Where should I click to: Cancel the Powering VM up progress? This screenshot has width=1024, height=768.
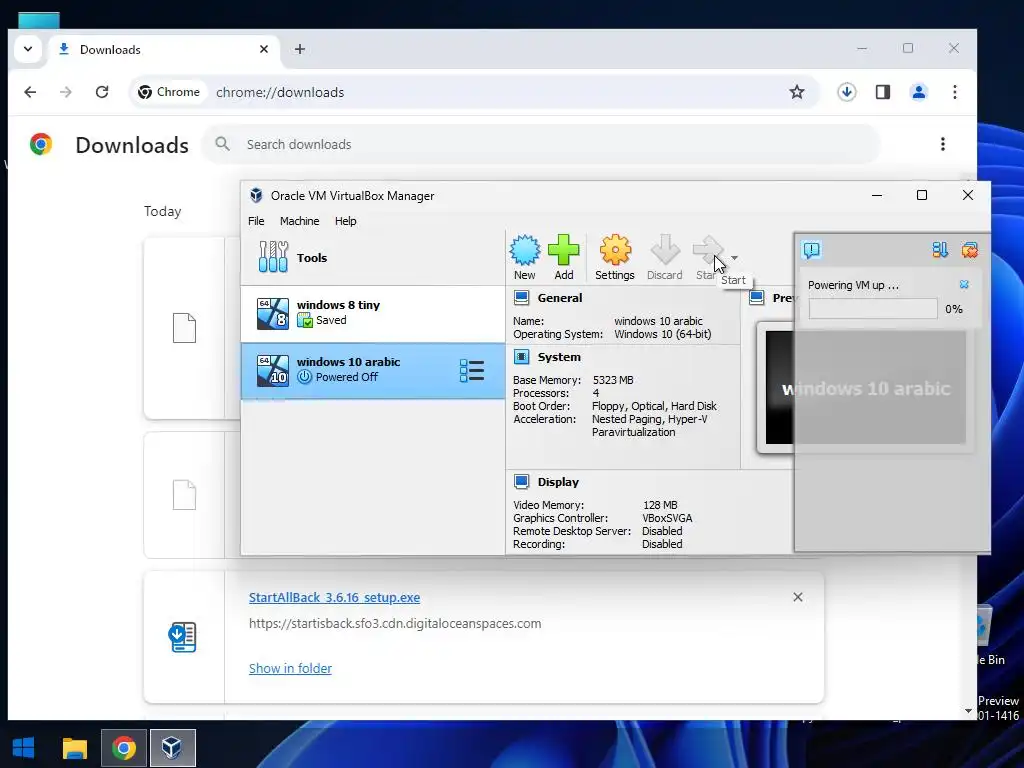964,285
